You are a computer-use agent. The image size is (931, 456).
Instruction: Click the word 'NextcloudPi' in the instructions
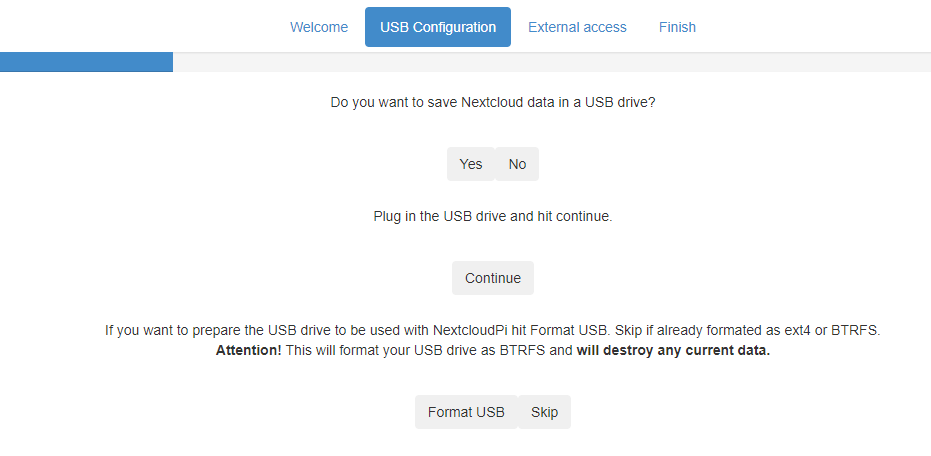[471, 330]
